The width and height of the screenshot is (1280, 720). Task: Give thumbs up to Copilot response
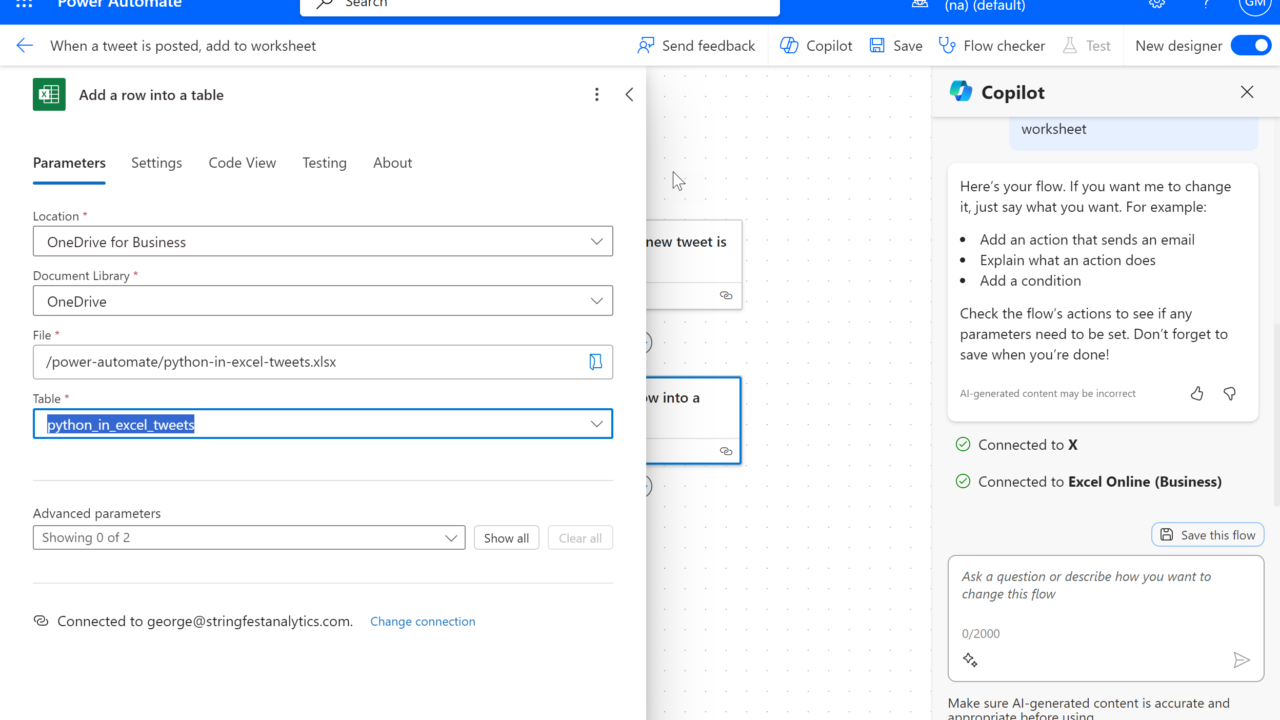1197,394
